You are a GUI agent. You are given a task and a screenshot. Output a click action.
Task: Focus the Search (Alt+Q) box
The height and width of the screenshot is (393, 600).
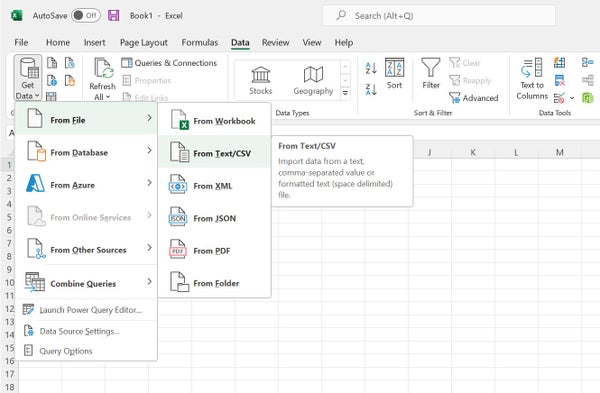(439, 16)
